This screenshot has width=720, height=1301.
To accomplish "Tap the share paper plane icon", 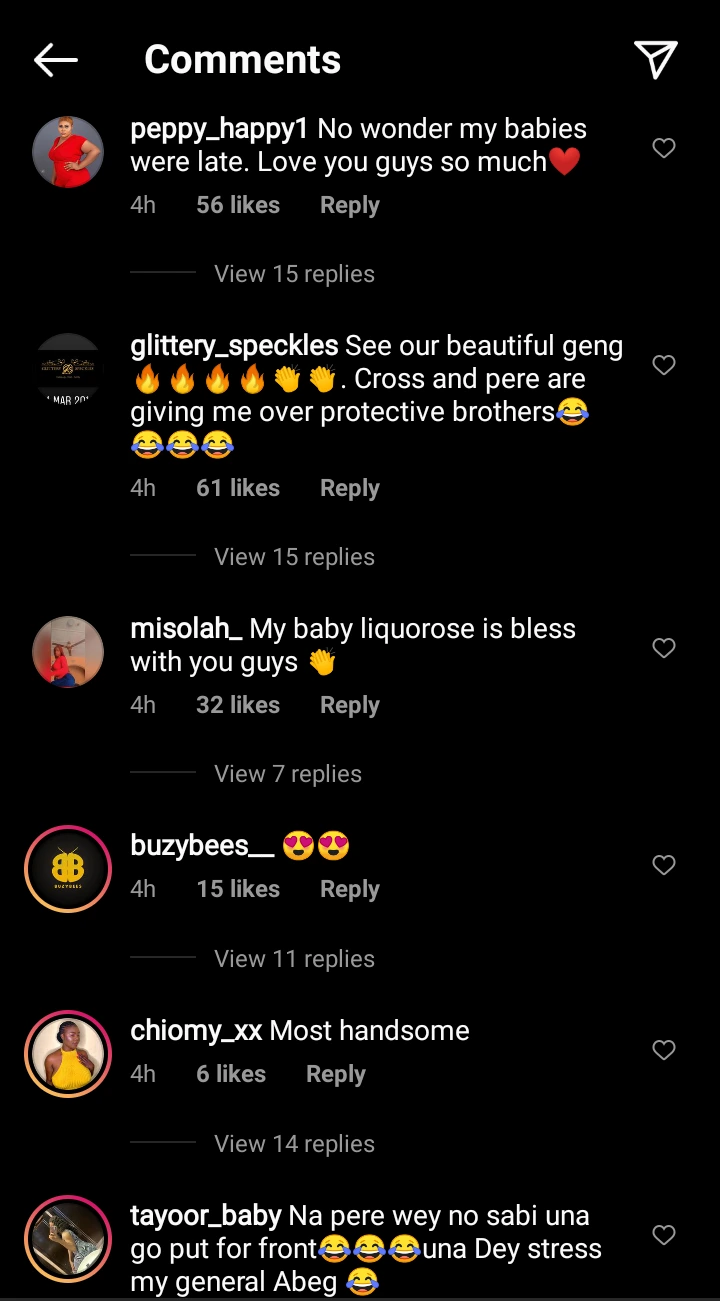I will pyautogui.click(x=656, y=60).
